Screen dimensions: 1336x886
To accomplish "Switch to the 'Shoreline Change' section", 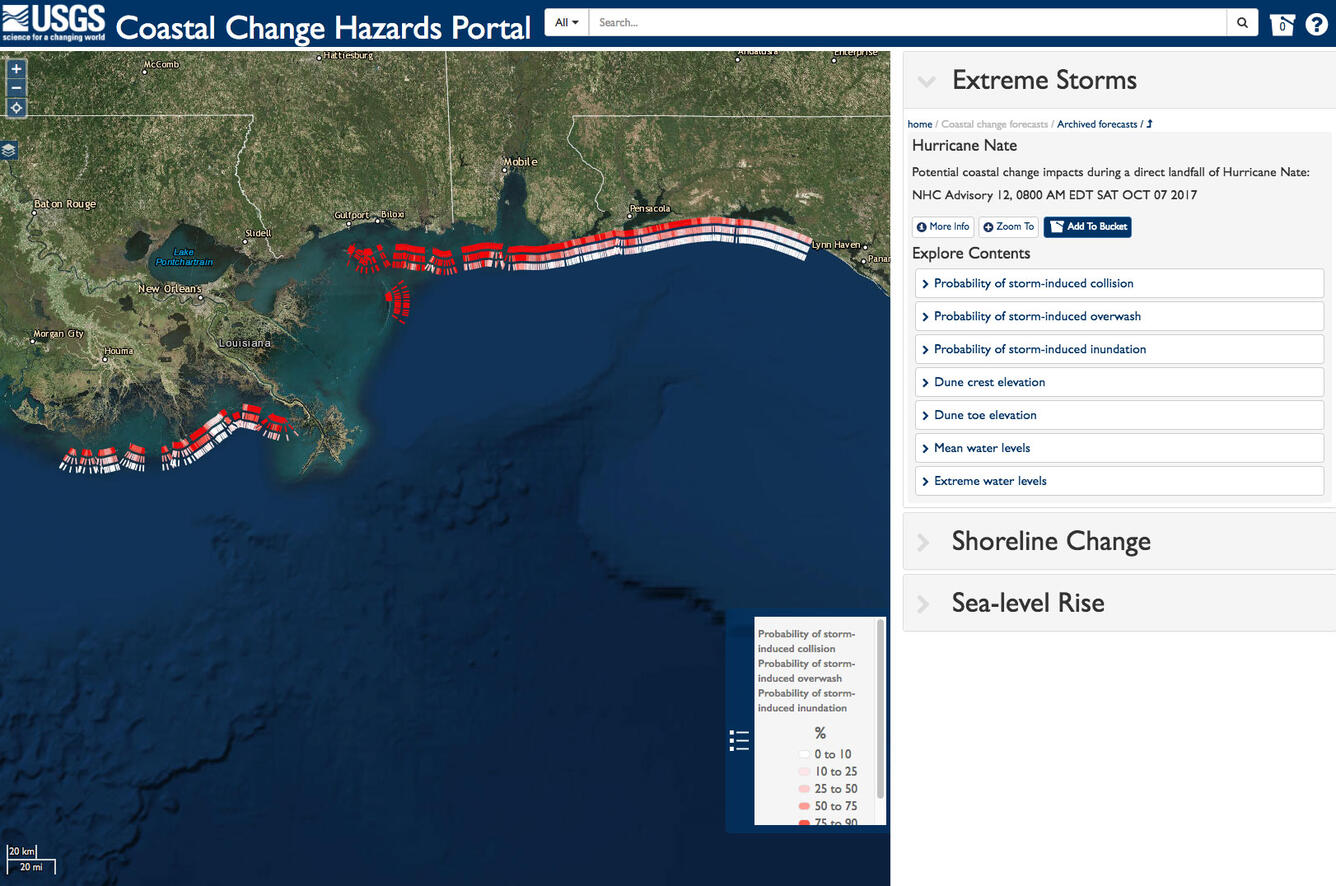I will [1051, 541].
